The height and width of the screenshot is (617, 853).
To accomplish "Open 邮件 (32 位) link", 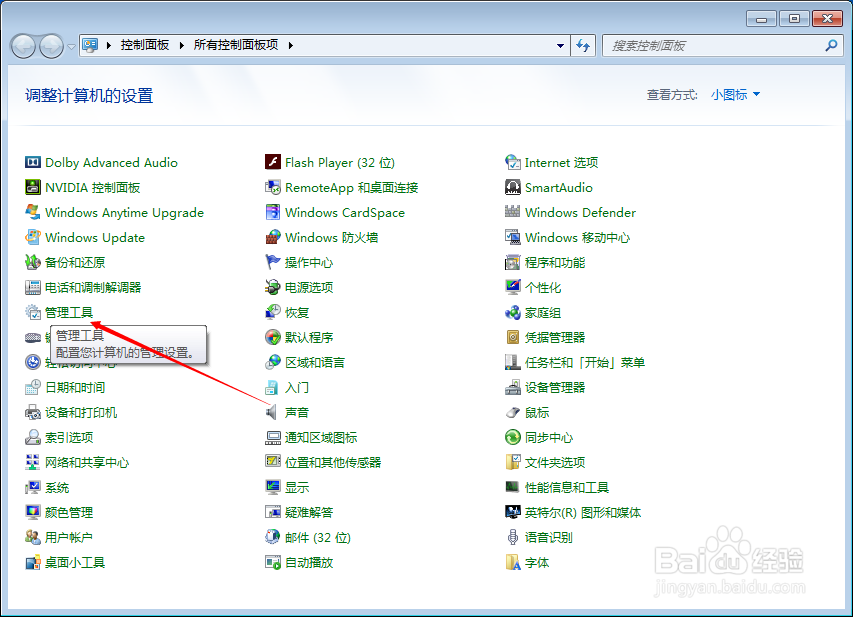I will pos(318,538).
